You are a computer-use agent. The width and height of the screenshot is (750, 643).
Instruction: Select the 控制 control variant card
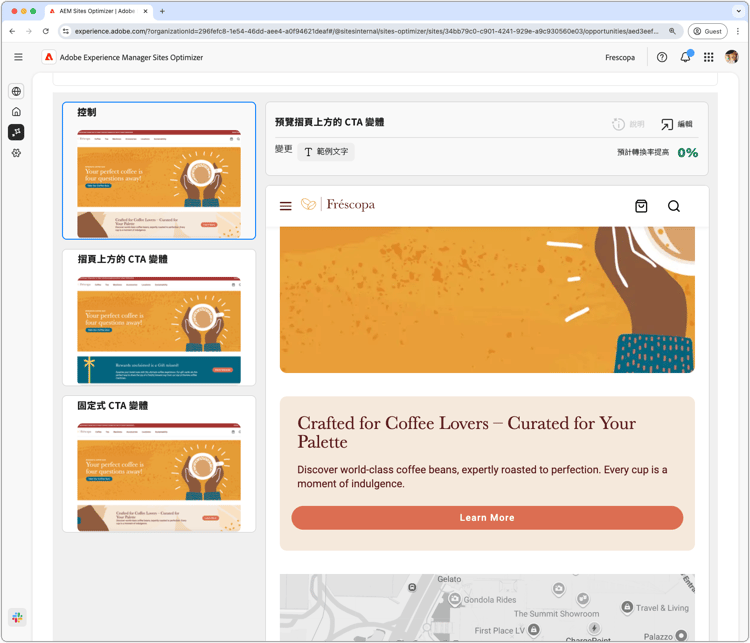(159, 171)
